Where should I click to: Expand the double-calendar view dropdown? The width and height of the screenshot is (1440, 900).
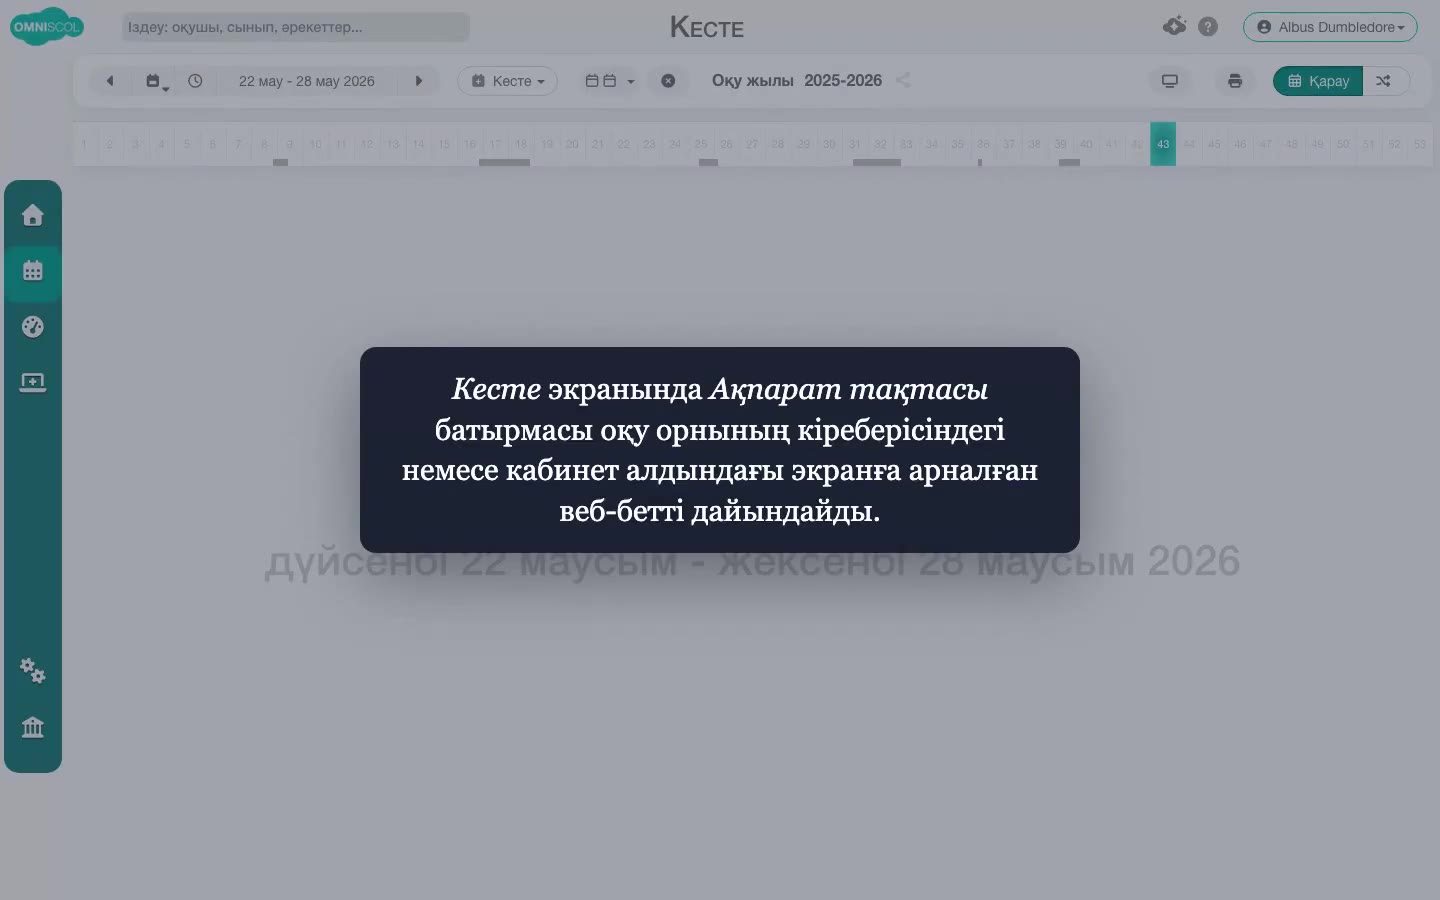tap(610, 81)
